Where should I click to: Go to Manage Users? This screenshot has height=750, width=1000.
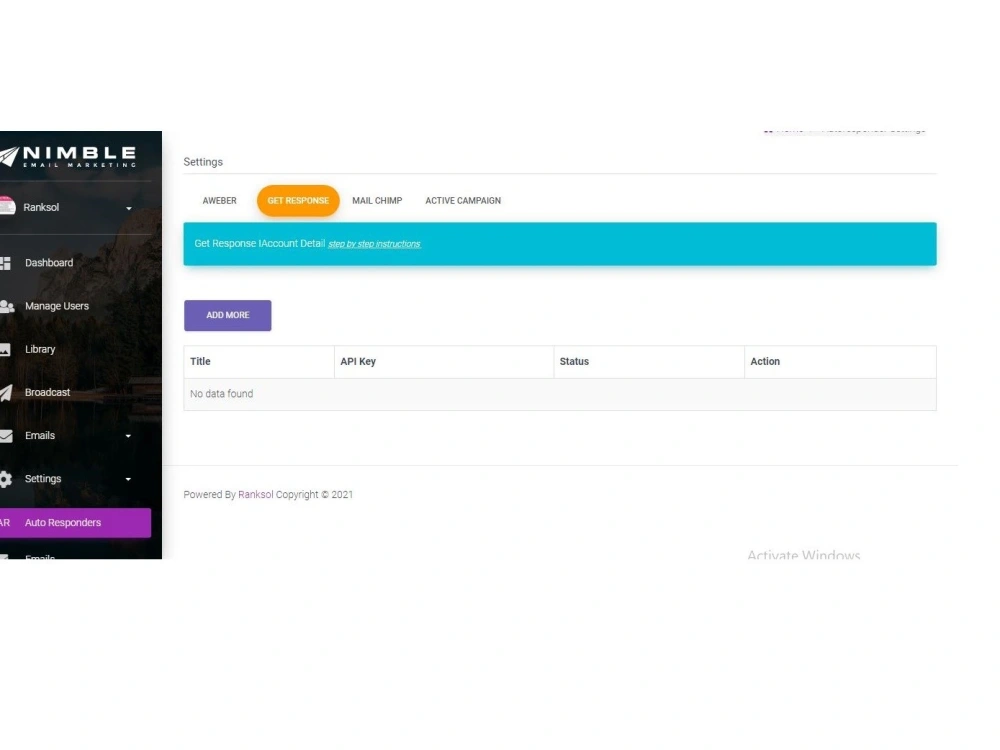point(57,306)
